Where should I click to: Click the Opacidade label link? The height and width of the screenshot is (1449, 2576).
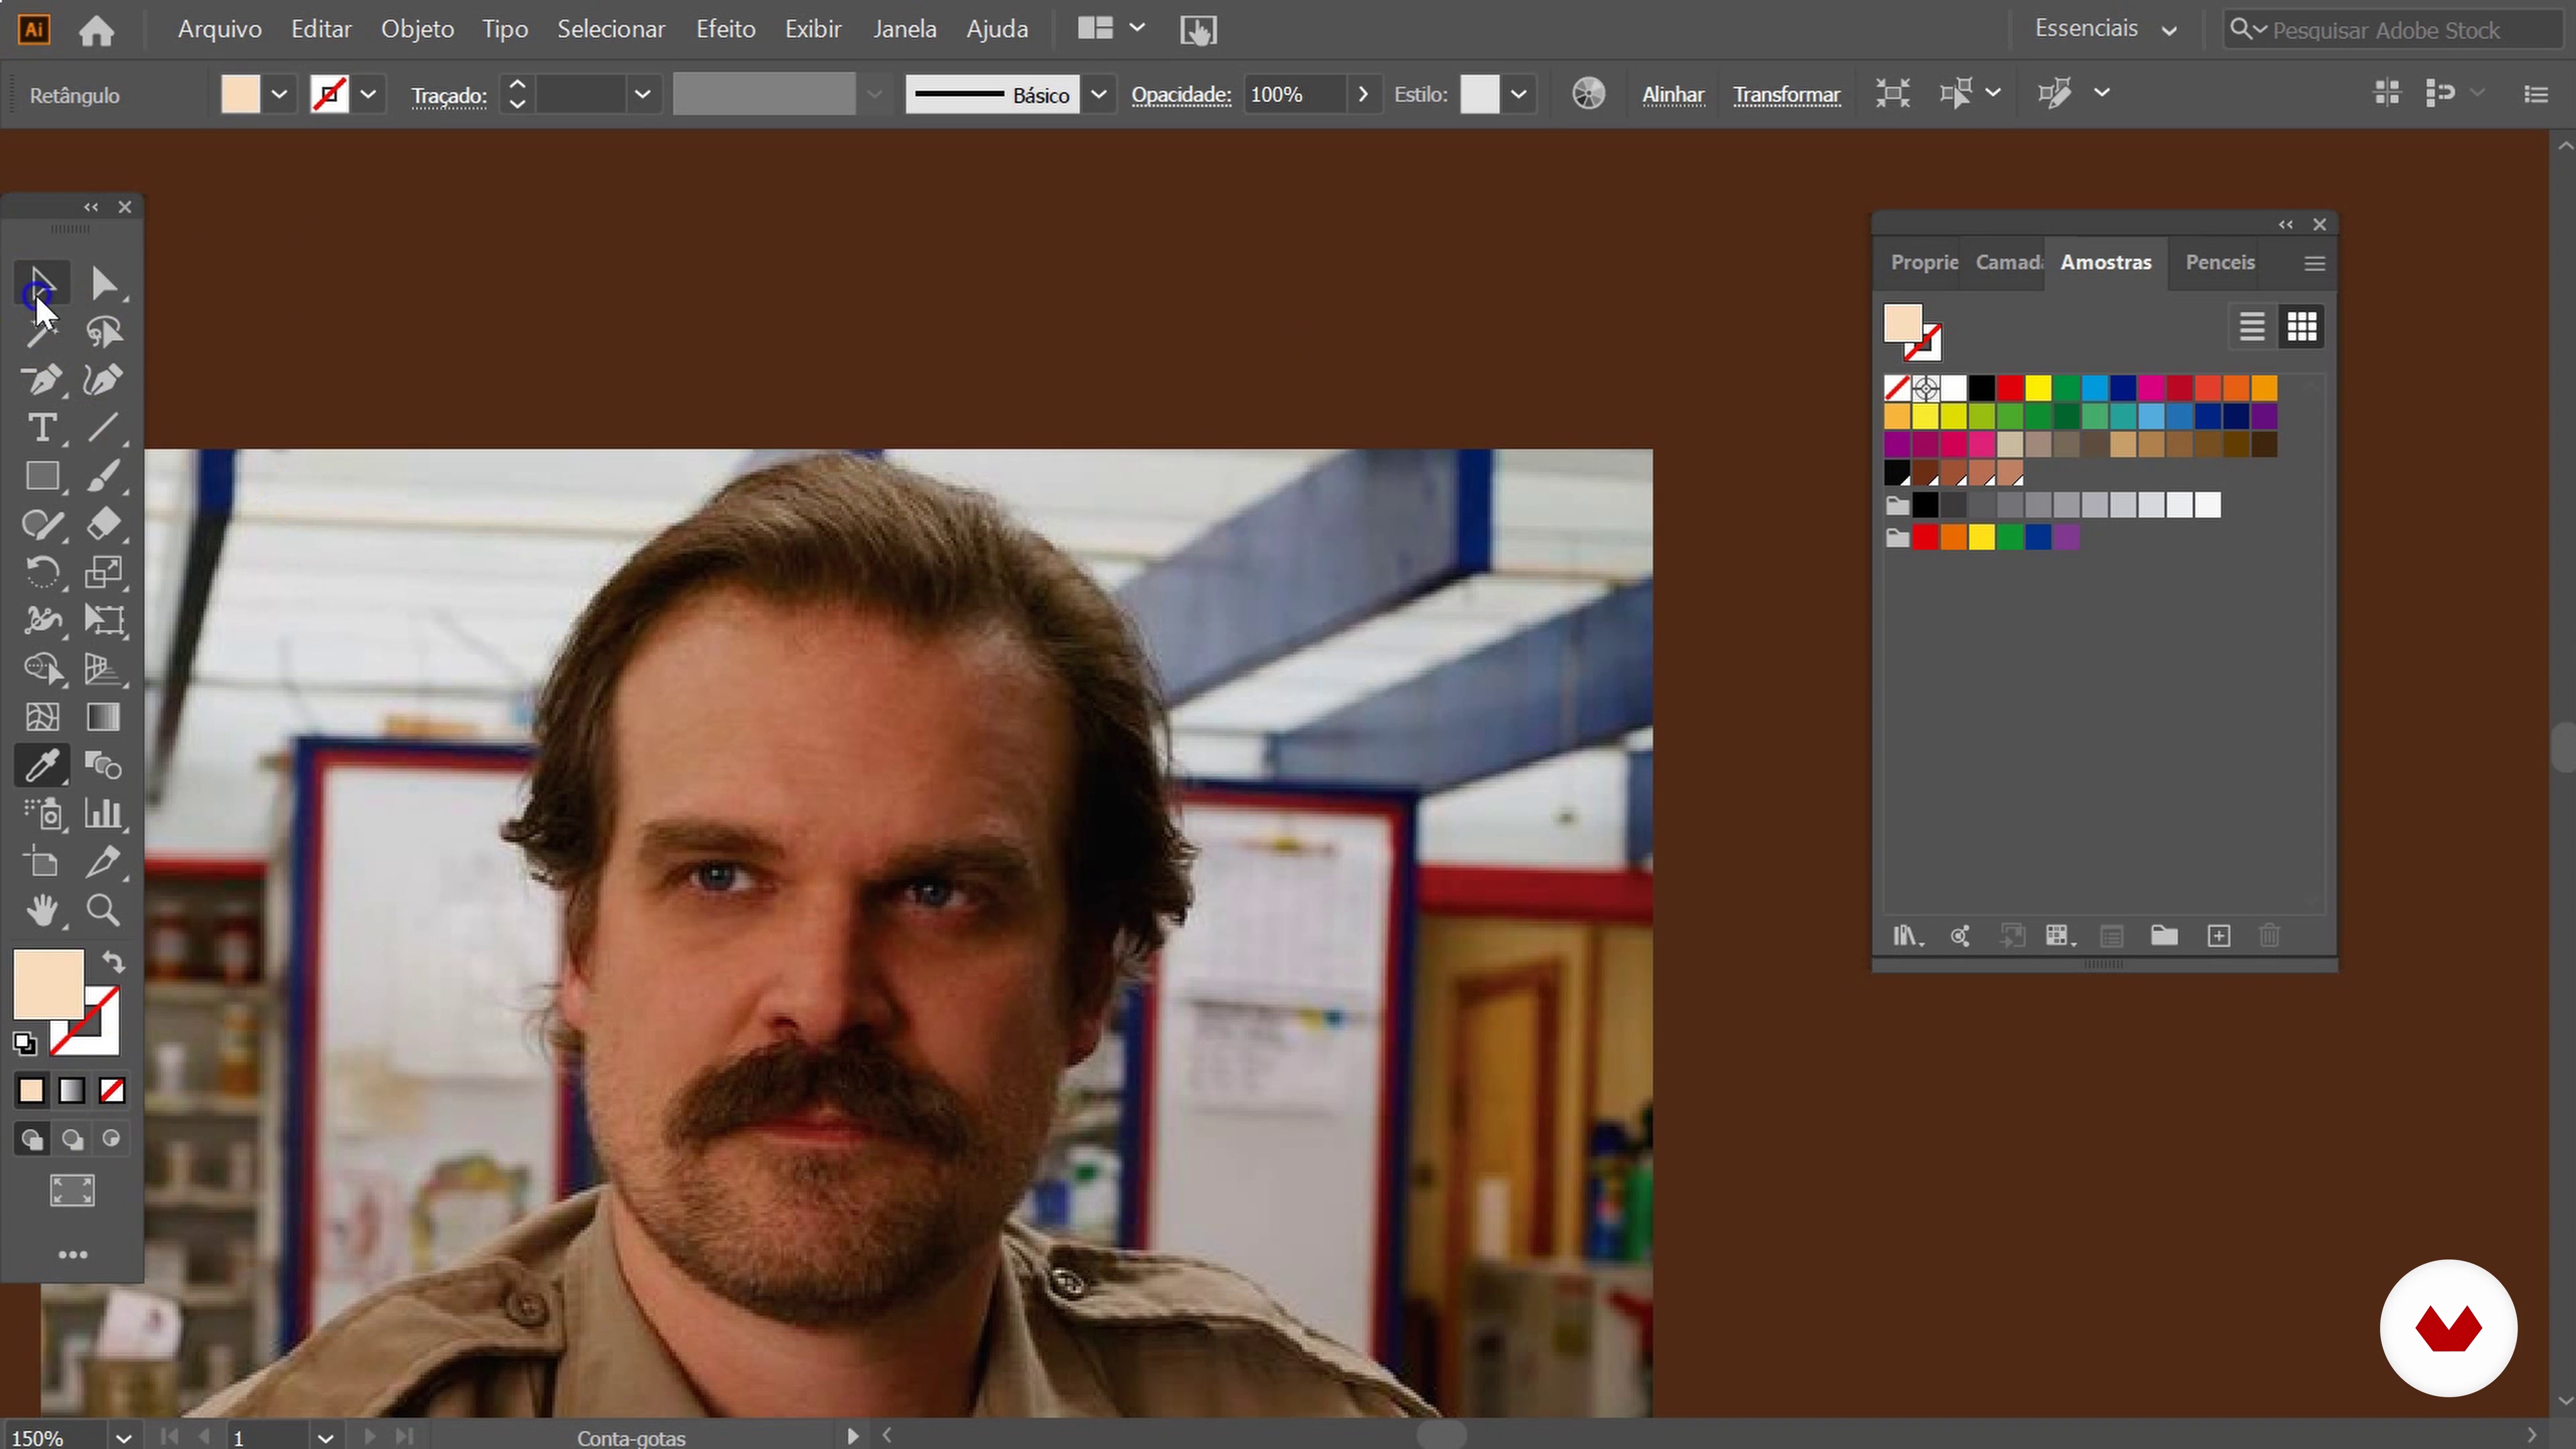pos(1181,95)
